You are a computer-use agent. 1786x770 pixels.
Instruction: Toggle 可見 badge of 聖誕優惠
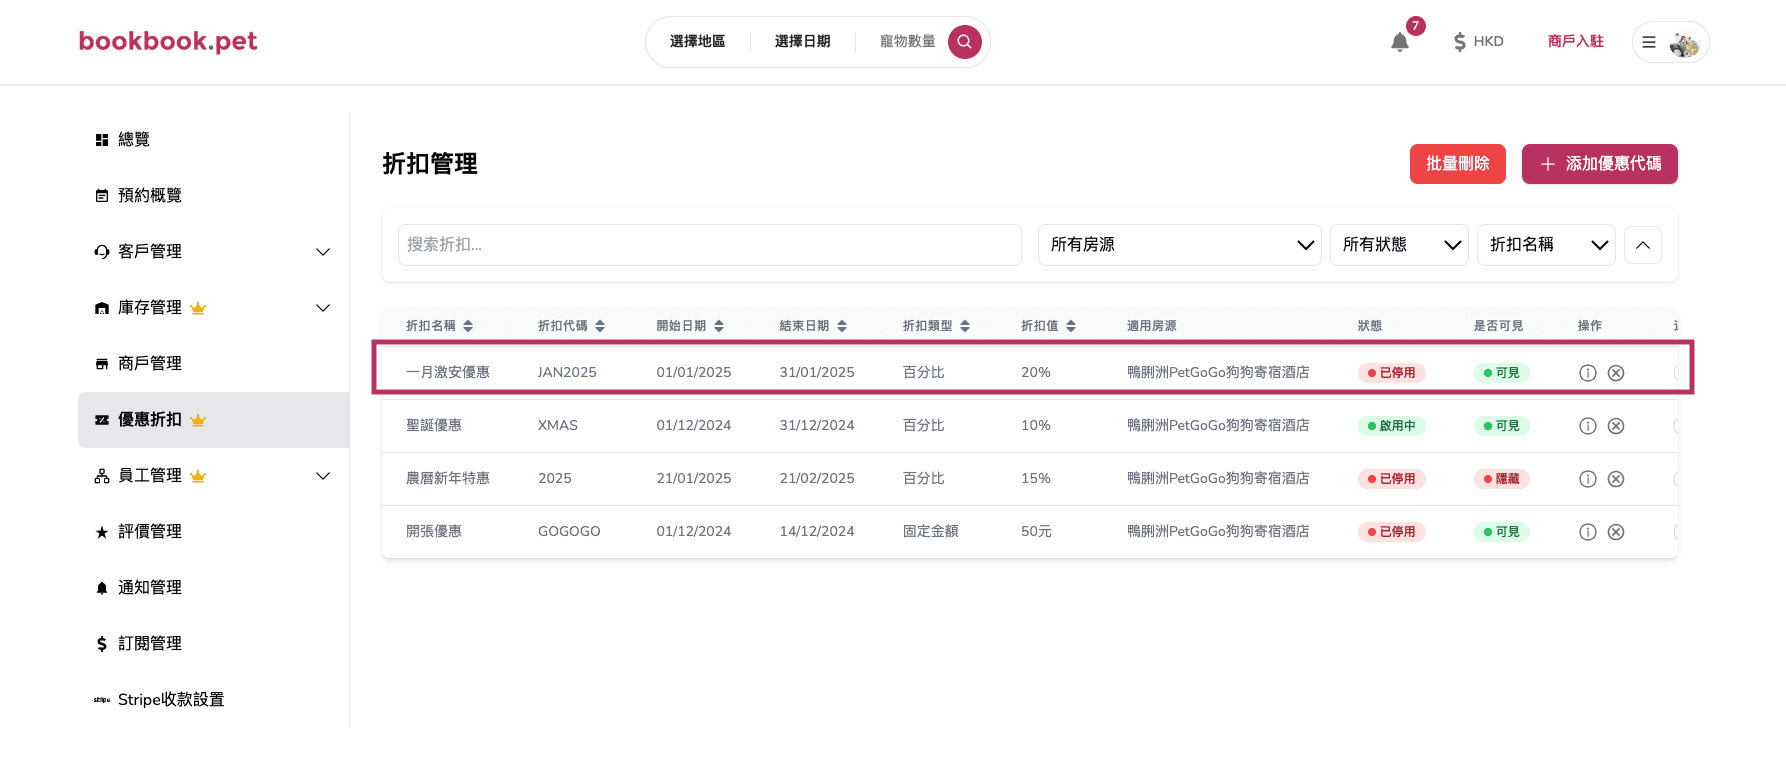pyautogui.click(x=1501, y=426)
